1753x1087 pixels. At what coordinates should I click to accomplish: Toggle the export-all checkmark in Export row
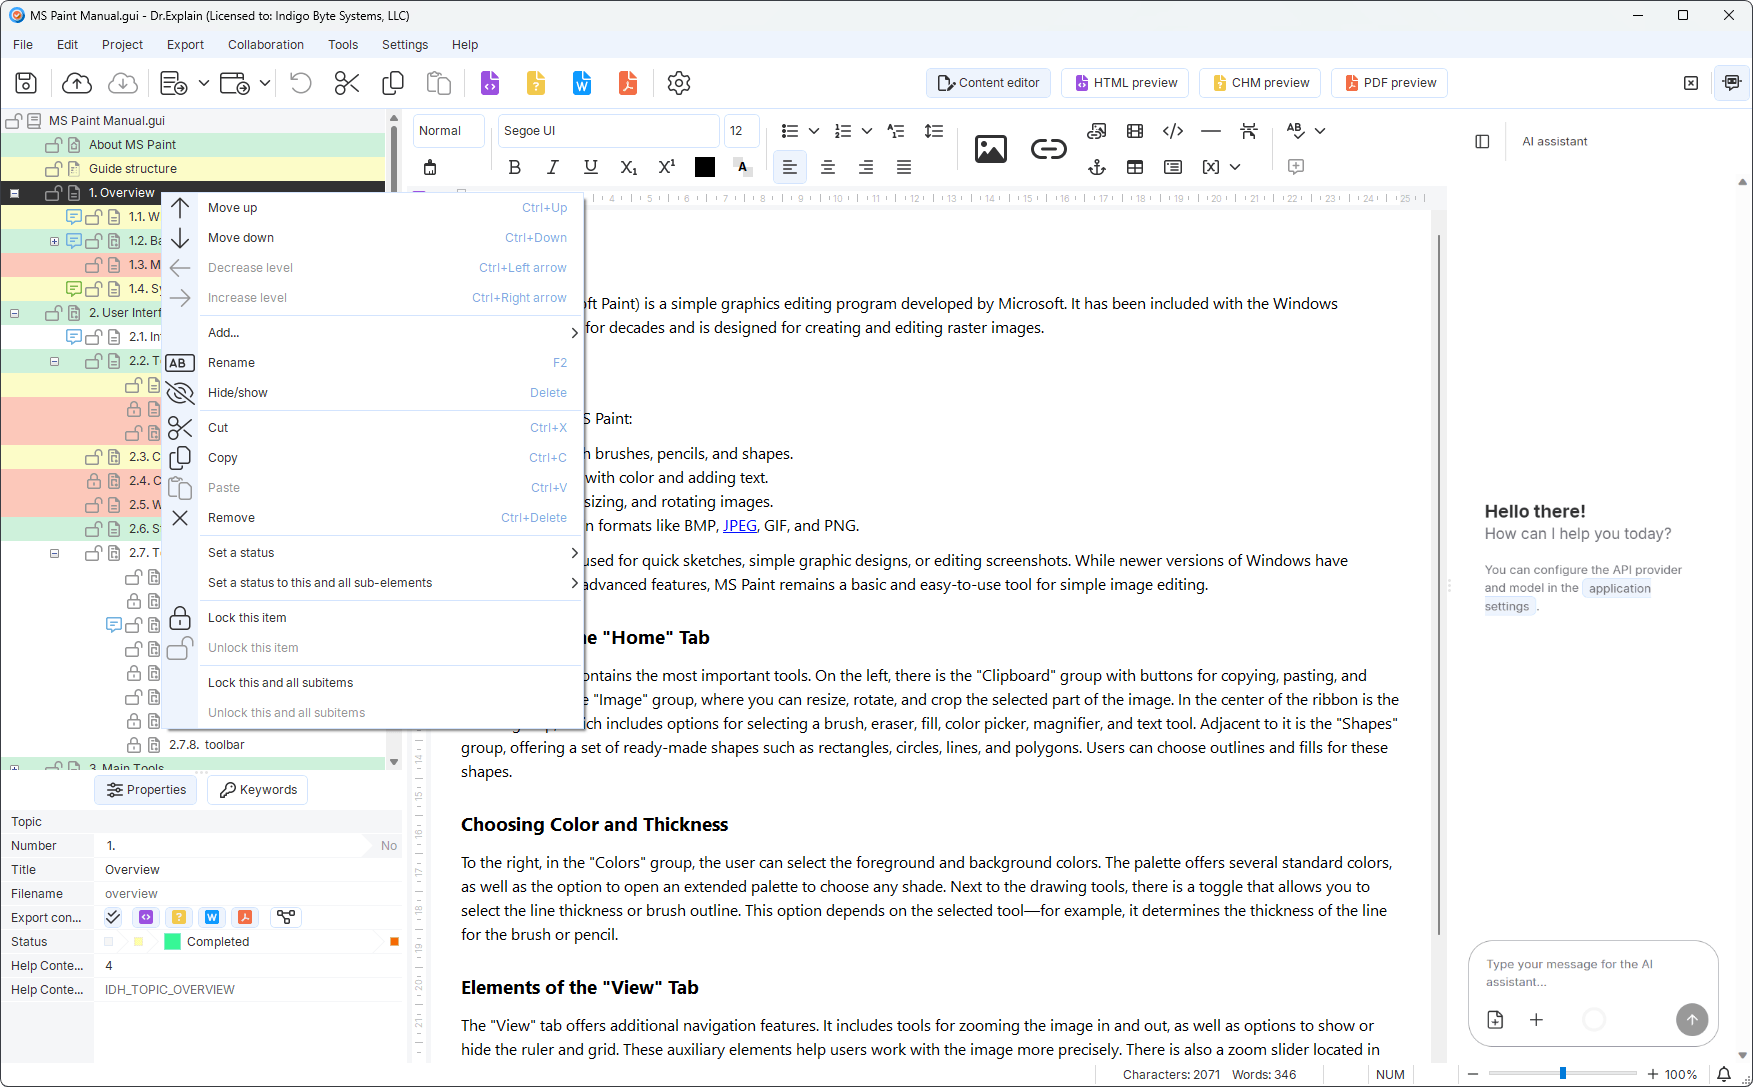113,917
